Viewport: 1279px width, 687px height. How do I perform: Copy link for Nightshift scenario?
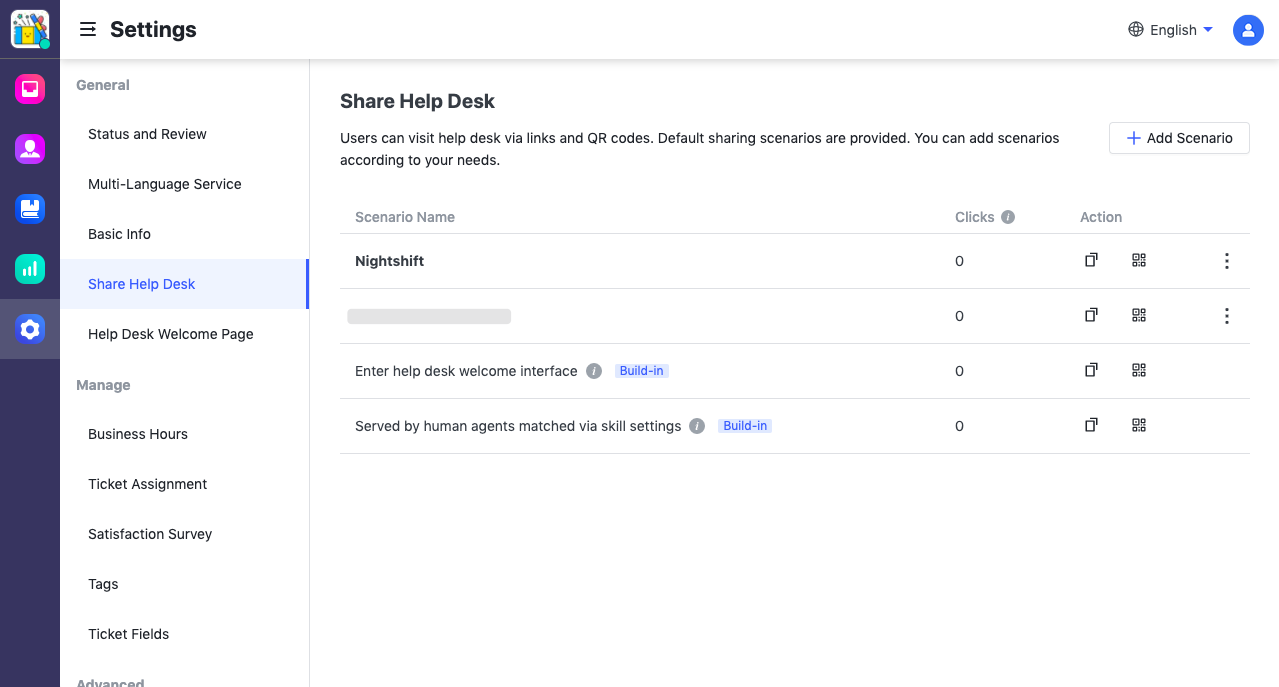coord(1091,260)
